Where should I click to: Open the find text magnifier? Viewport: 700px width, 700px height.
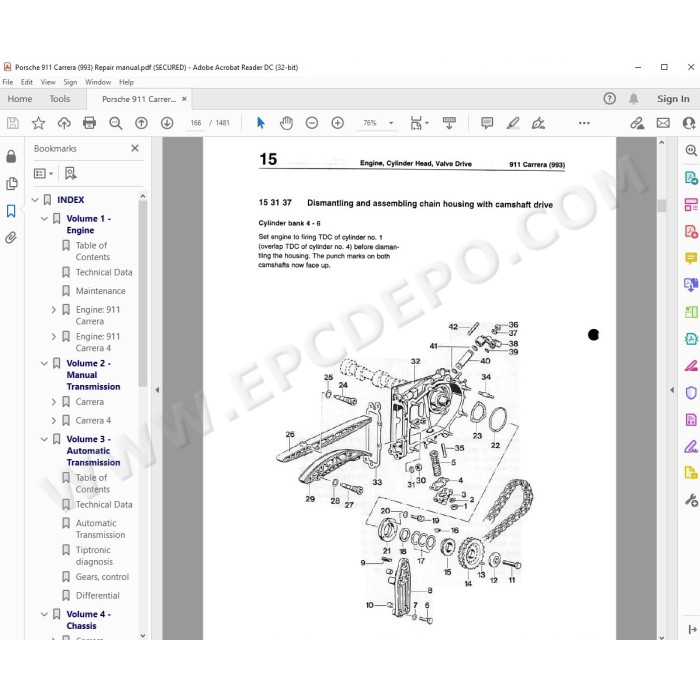tap(116, 123)
